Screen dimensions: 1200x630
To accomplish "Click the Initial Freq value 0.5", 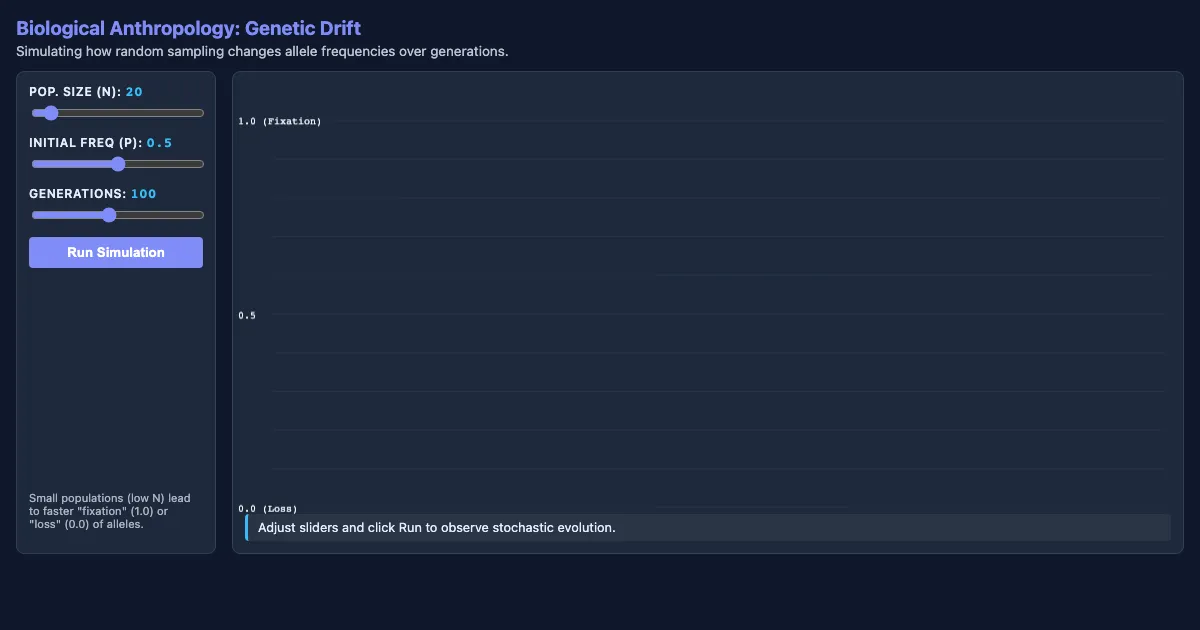I will point(160,143).
